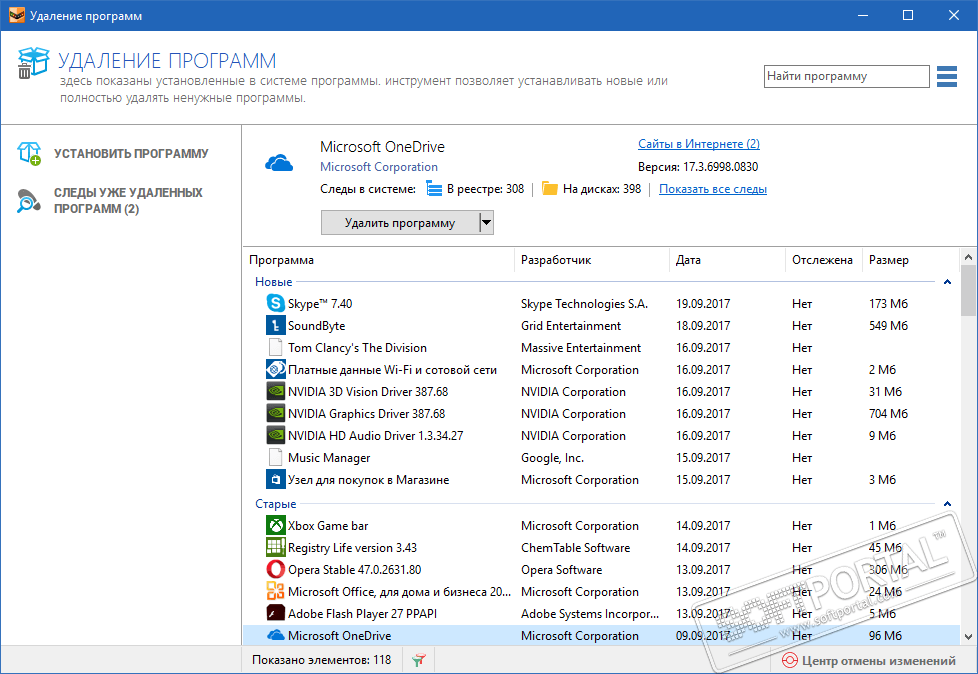Click the list scrollbar down arrow
The width and height of the screenshot is (978, 674).
[x=968, y=637]
